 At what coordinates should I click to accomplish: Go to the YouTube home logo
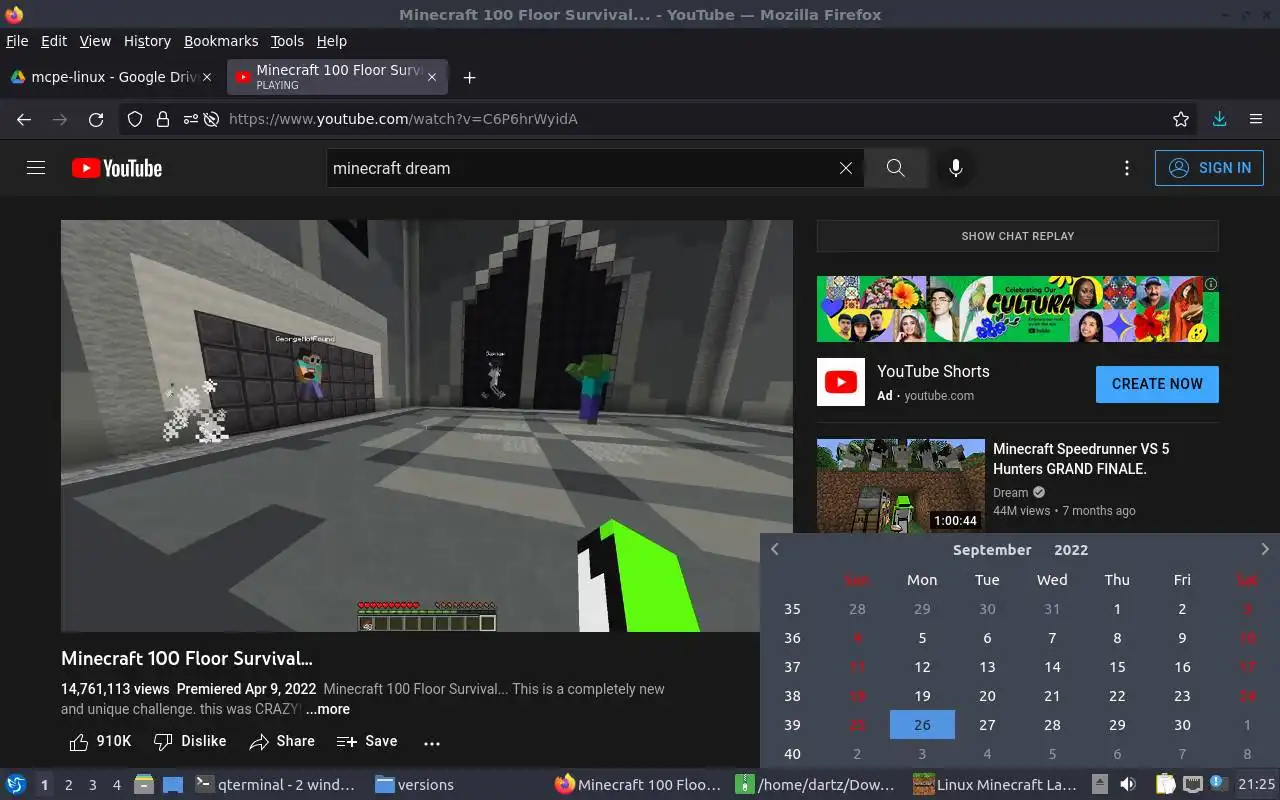point(117,168)
